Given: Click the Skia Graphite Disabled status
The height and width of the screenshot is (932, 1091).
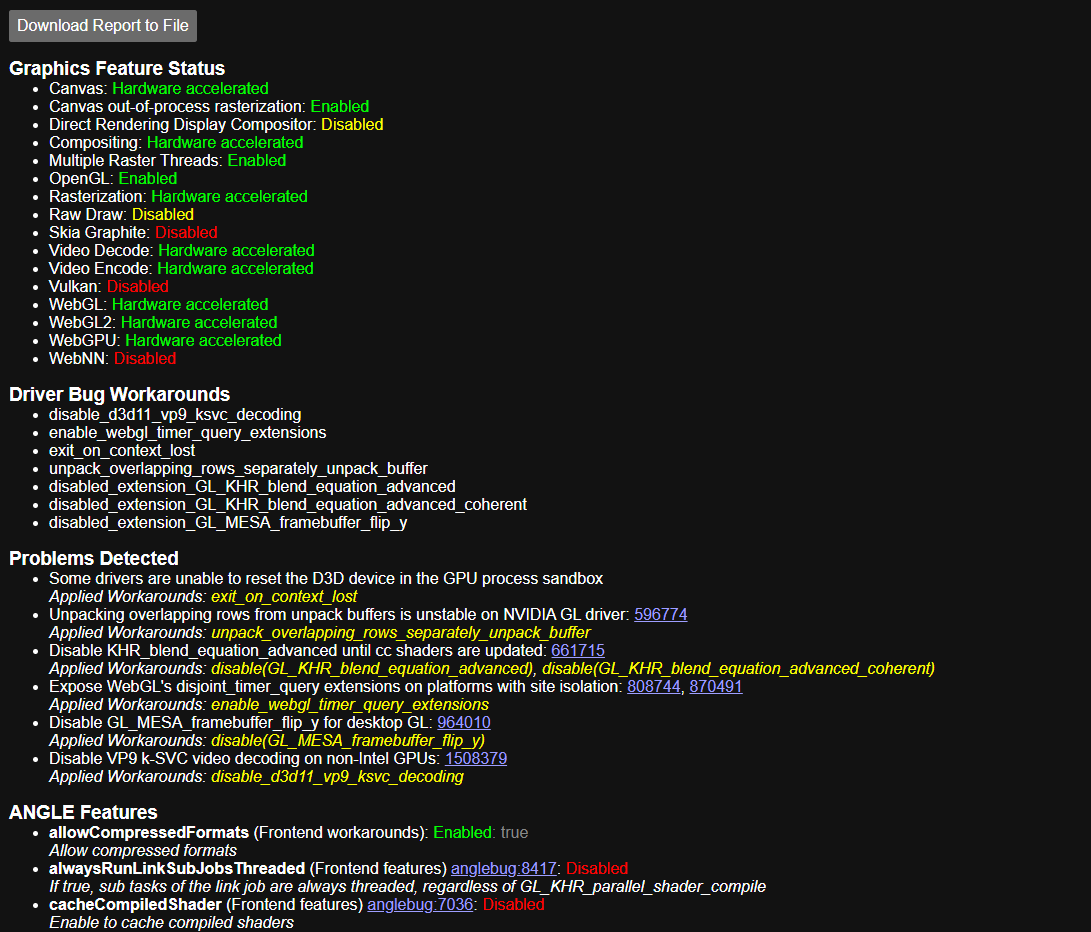Looking at the screenshot, I should (185, 232).
